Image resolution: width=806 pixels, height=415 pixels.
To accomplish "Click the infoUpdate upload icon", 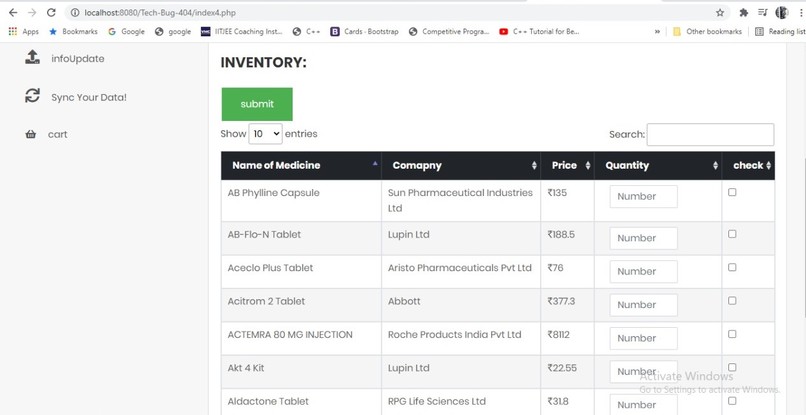I will click(32, 57).
